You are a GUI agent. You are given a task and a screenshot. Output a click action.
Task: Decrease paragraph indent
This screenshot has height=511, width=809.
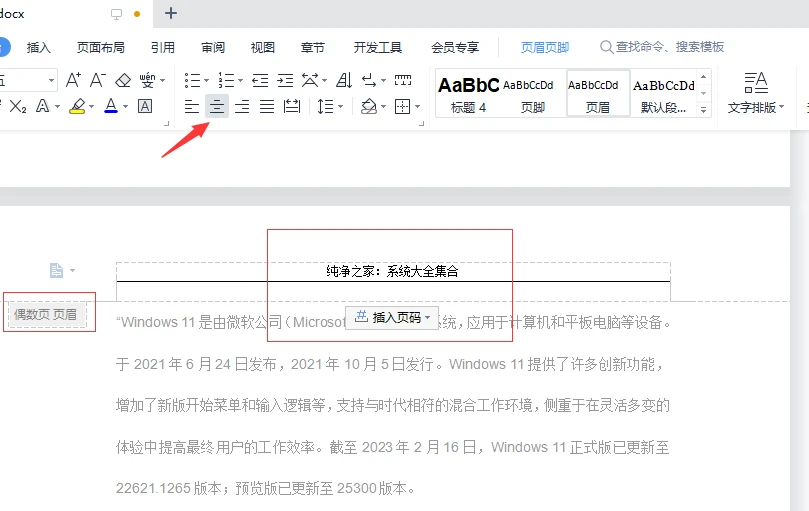tap(260, 81)
